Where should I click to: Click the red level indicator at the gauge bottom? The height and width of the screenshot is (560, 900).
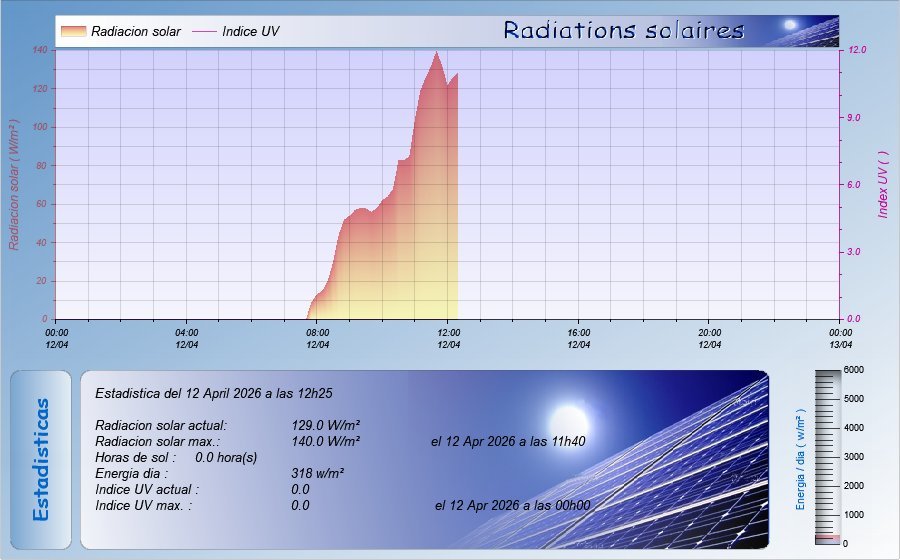point(829,538)
